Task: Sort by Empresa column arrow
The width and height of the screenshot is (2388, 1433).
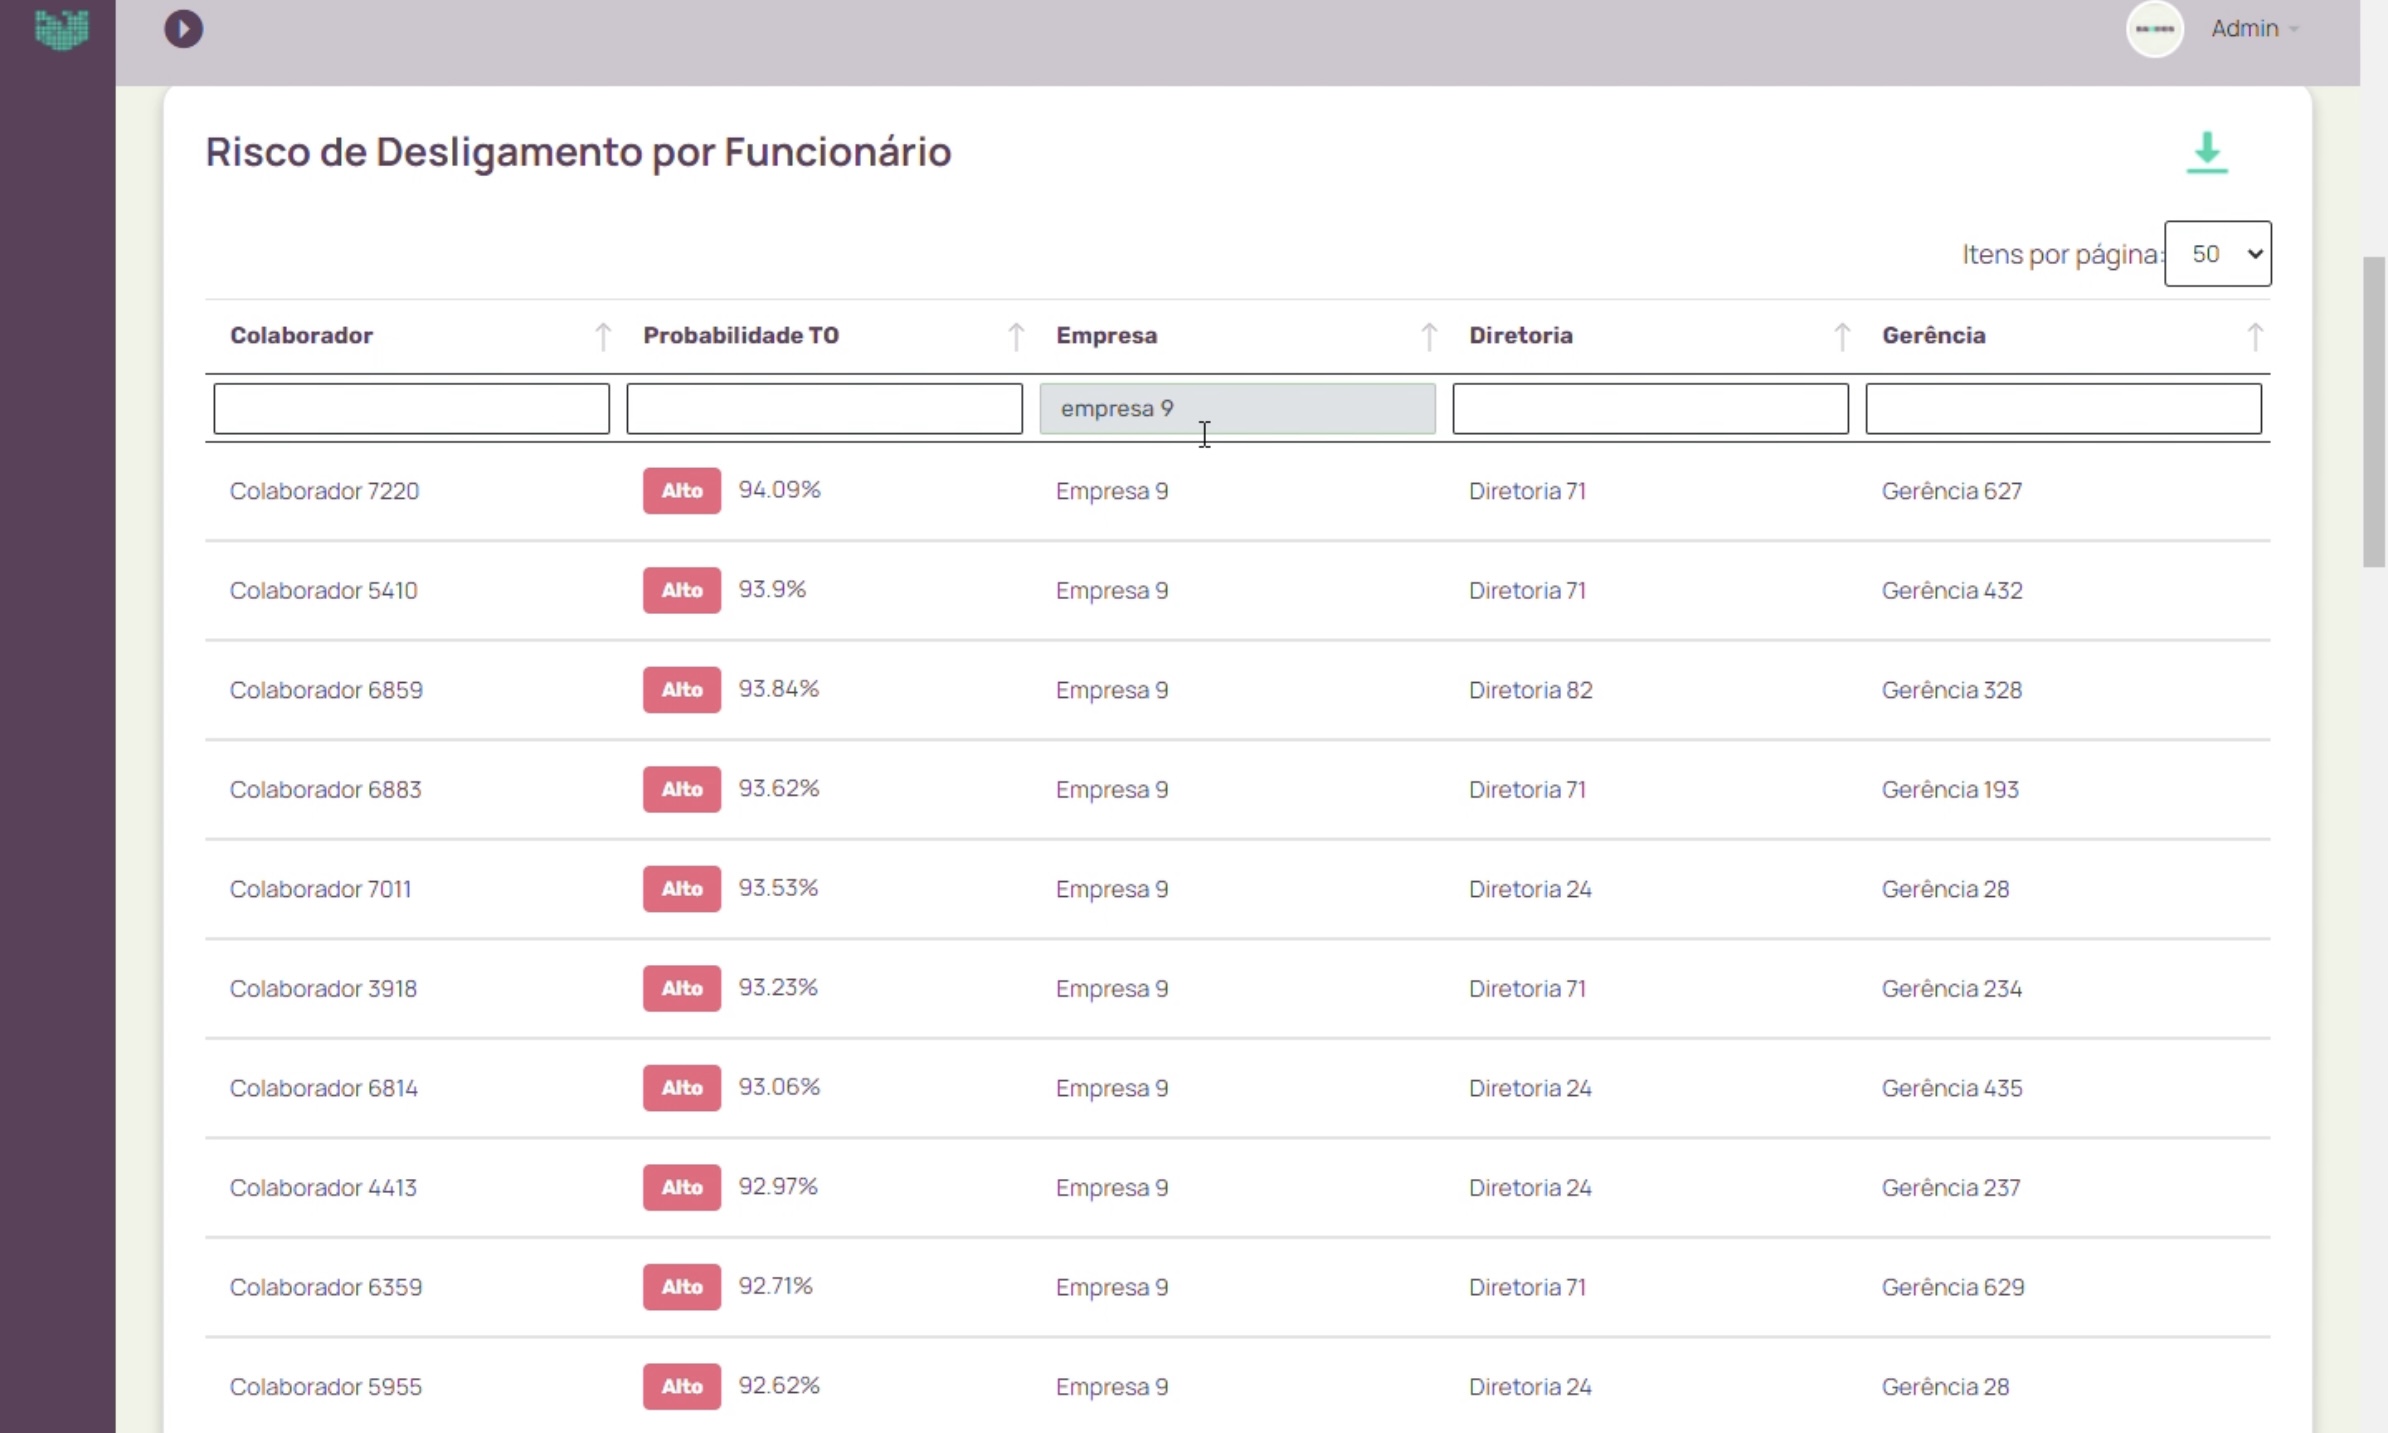Action: pos(1428,336)
